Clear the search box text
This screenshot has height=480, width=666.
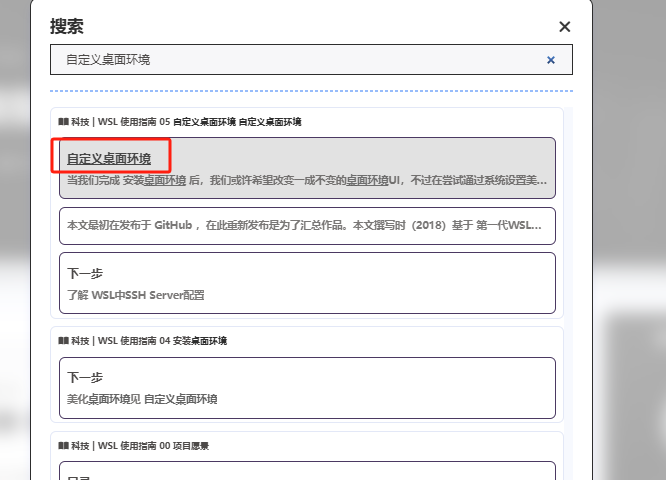(550, 60)
